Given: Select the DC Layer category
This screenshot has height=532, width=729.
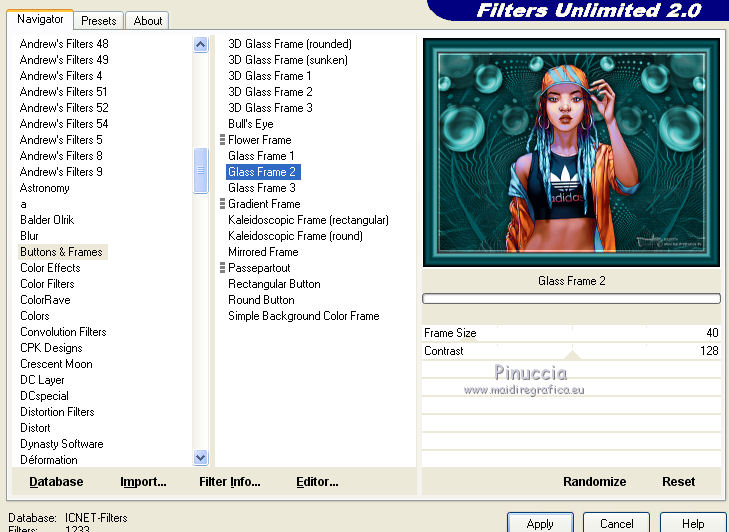Looking at the screenshot, I should (42, 380).
